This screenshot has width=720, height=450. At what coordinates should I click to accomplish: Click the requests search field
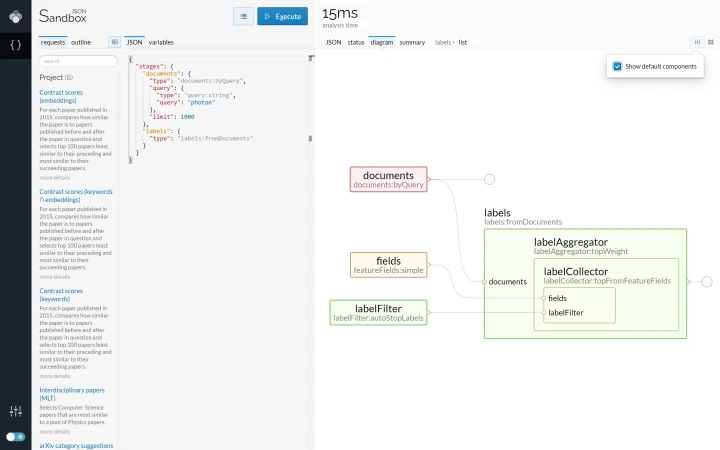pyautogui.click(x=78, y=61)
